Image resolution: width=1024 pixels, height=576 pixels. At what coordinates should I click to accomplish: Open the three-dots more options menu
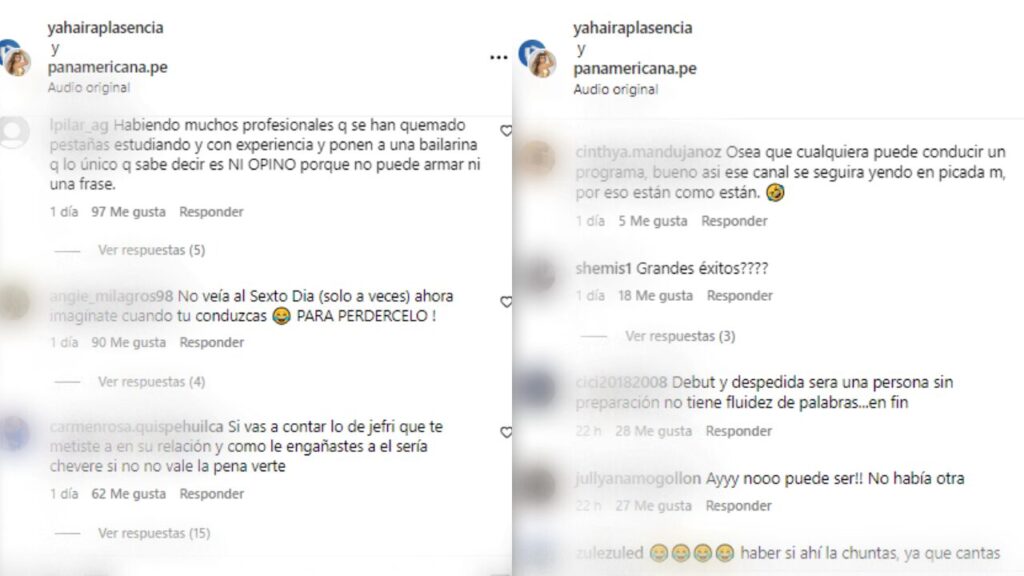point(498,57)
